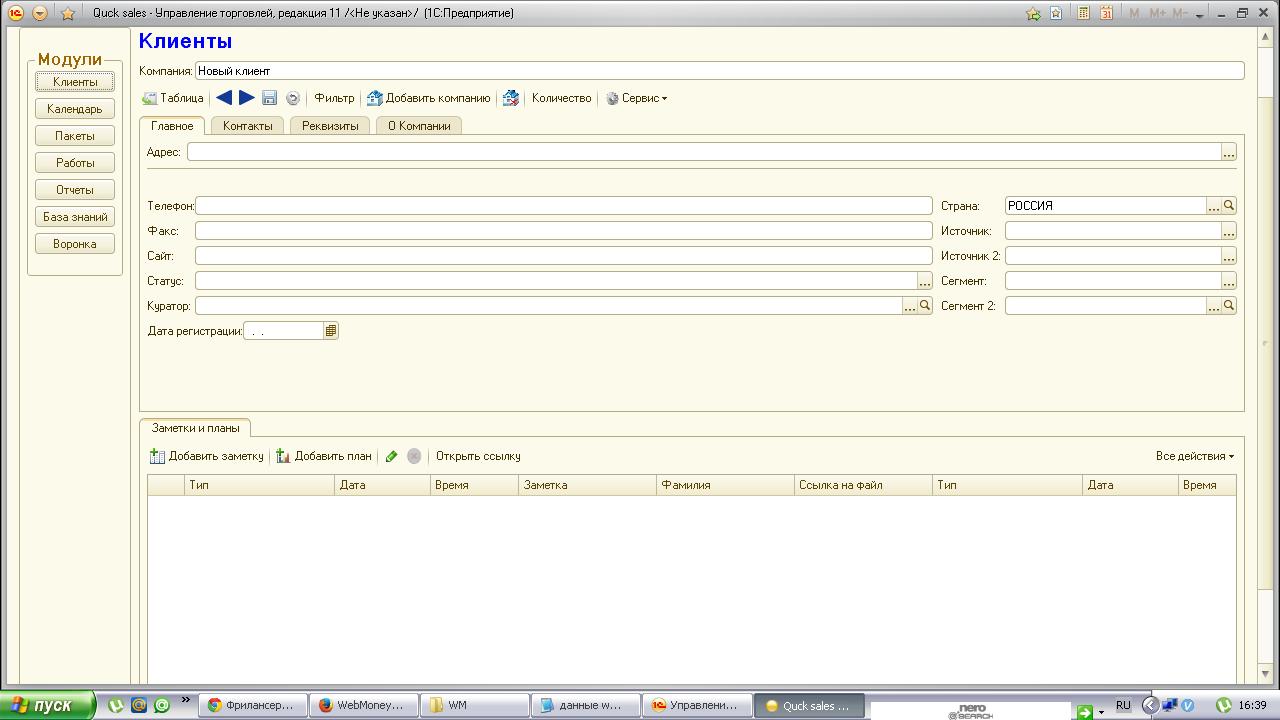Open the 1C main menu icon in title bar
The width and height of the screenshot is (1280, 720).
[16, 13]
